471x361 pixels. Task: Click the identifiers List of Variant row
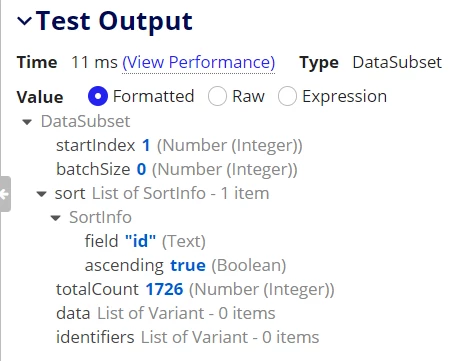click(x=188, y=337)
